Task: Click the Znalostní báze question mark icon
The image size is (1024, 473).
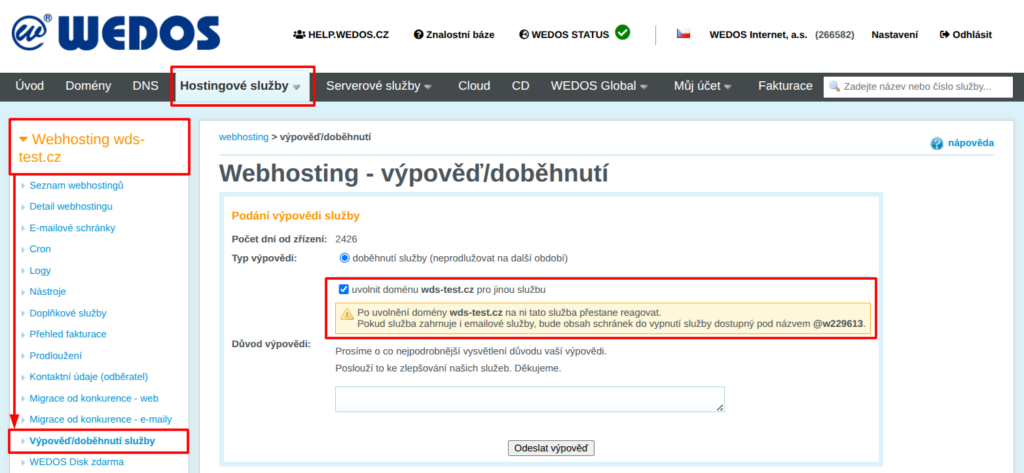Action: point(419,35)
